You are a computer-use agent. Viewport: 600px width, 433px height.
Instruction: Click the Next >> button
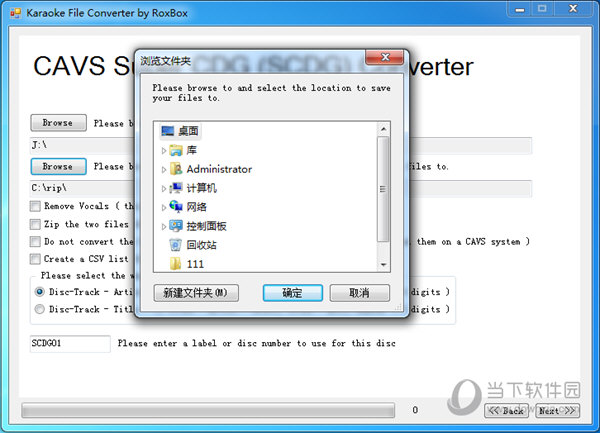557,411
